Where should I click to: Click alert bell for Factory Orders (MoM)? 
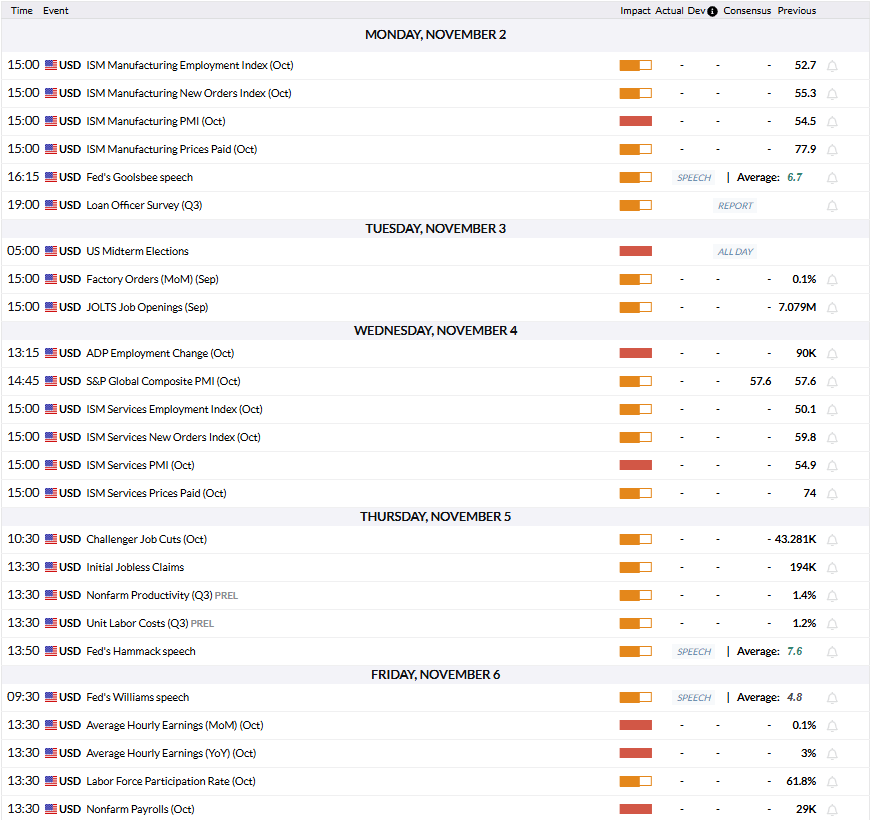click(x=832, y=280)
